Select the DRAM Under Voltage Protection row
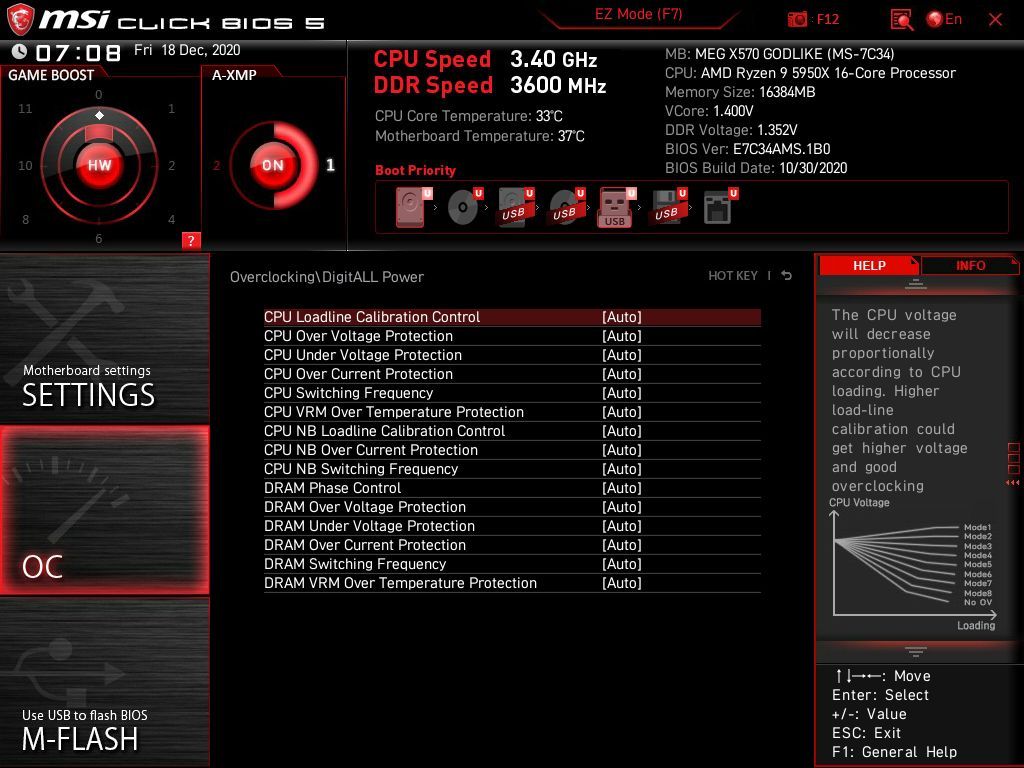Image resolution: width=1024 pixels, height=768 pixels. point(512,526)
